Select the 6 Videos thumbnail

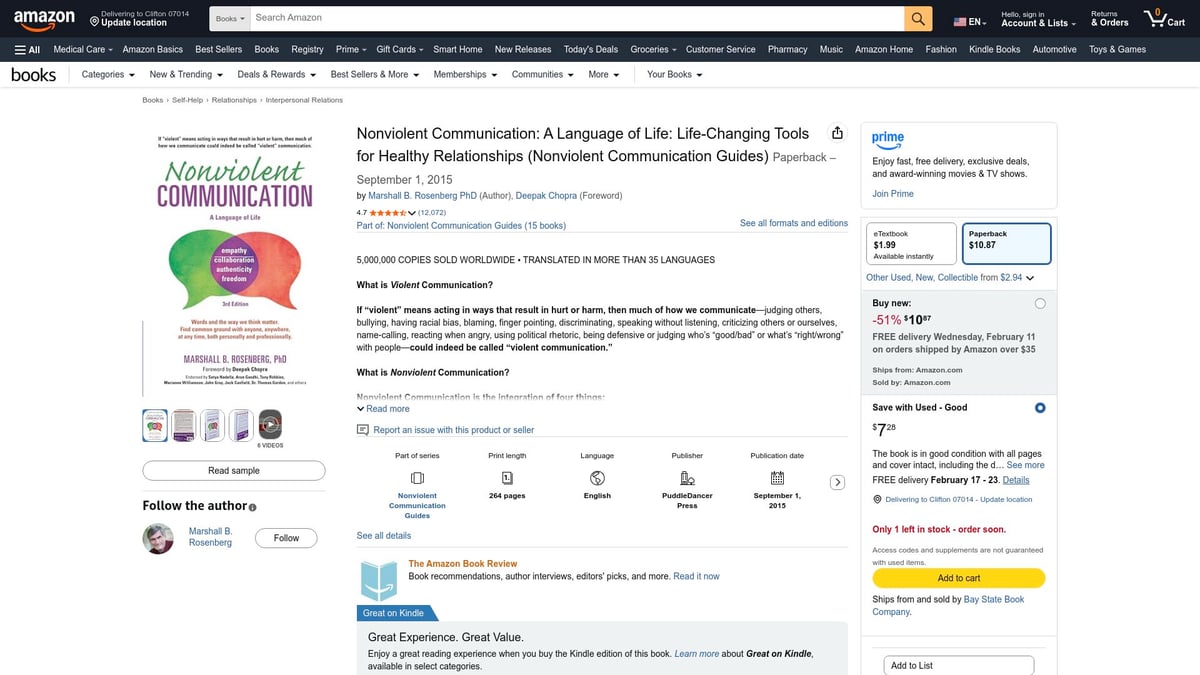(268, 425)
